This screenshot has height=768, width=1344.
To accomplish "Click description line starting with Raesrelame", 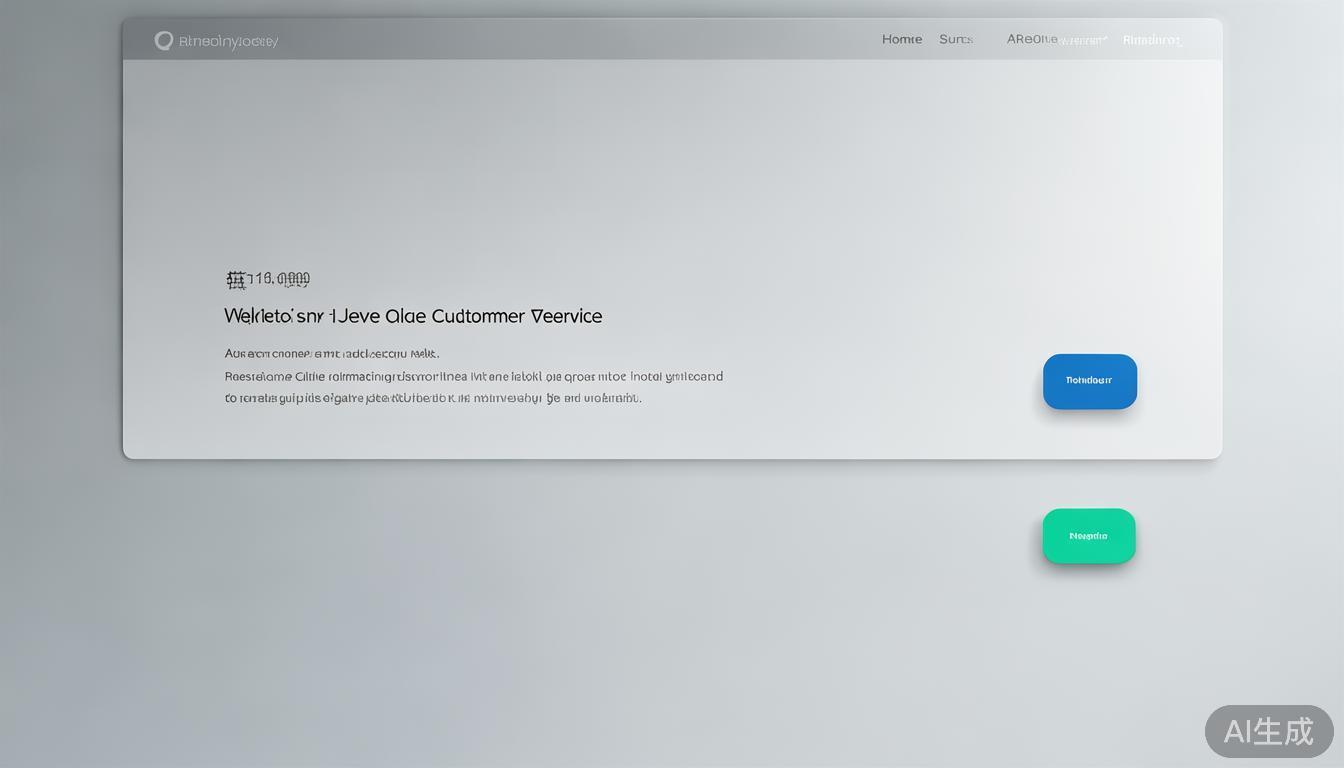I will 473,377.
